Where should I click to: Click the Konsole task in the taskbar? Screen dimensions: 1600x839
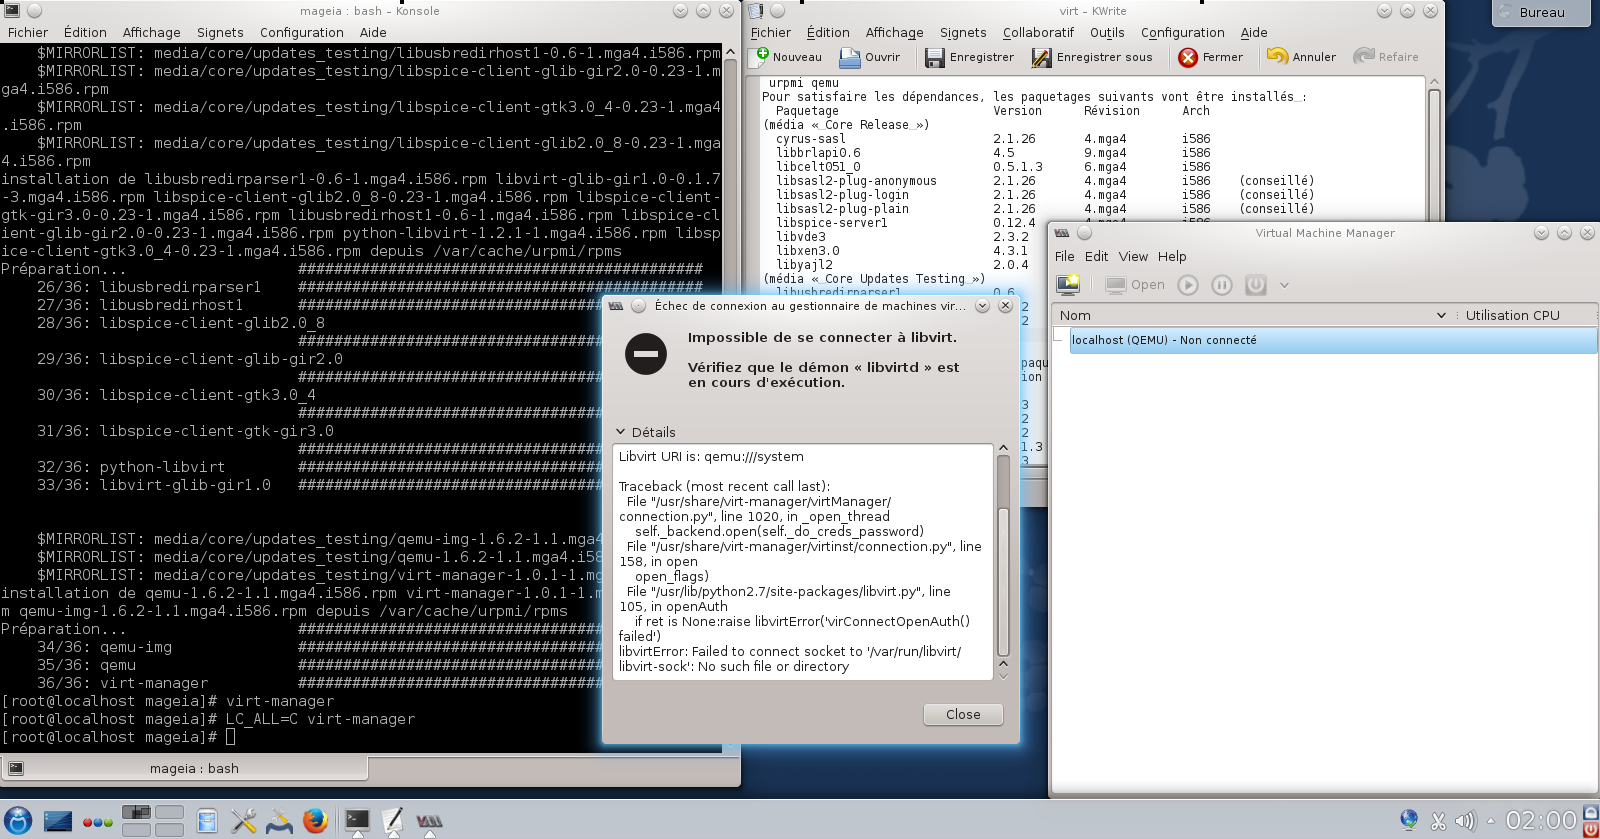357,821
